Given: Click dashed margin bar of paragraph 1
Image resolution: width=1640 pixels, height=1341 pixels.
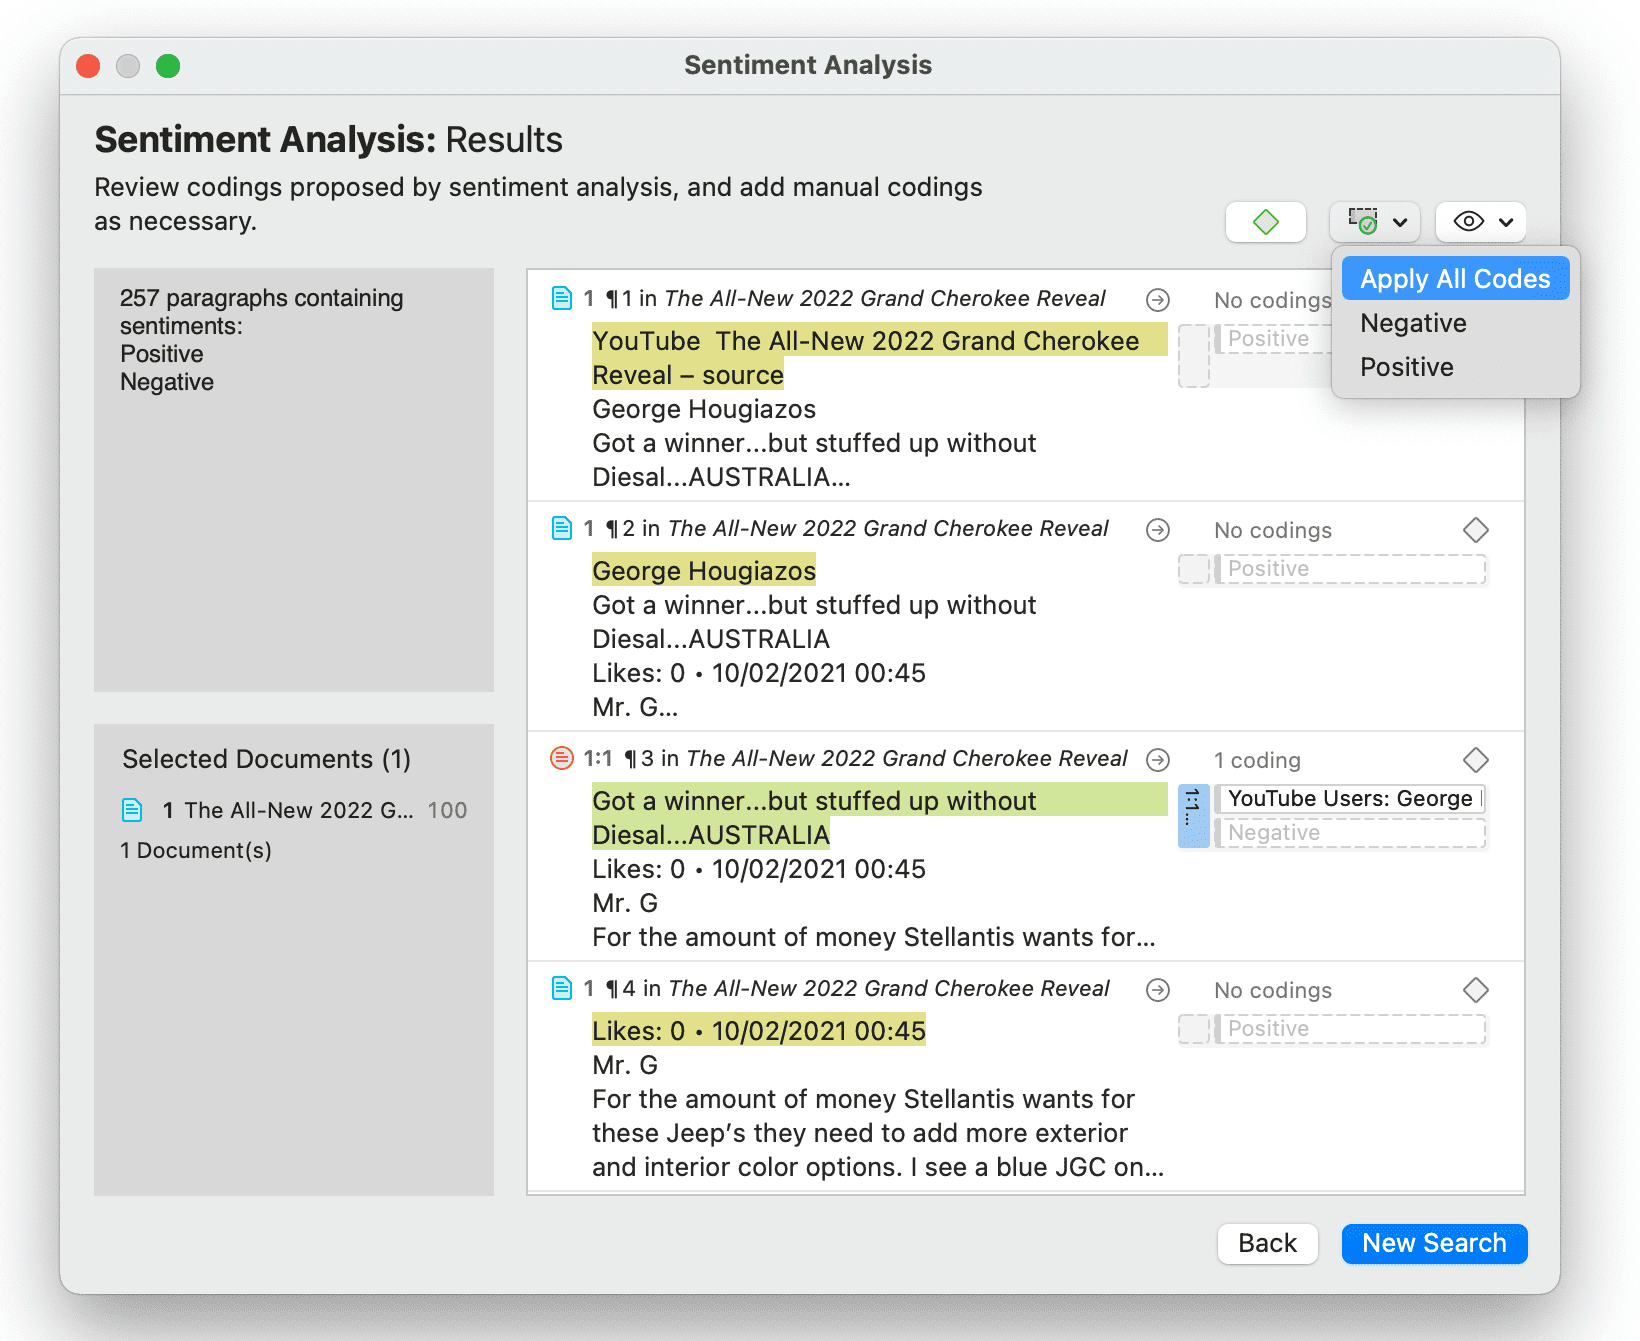Looking at the screenshot, I should click(1193, 356).
